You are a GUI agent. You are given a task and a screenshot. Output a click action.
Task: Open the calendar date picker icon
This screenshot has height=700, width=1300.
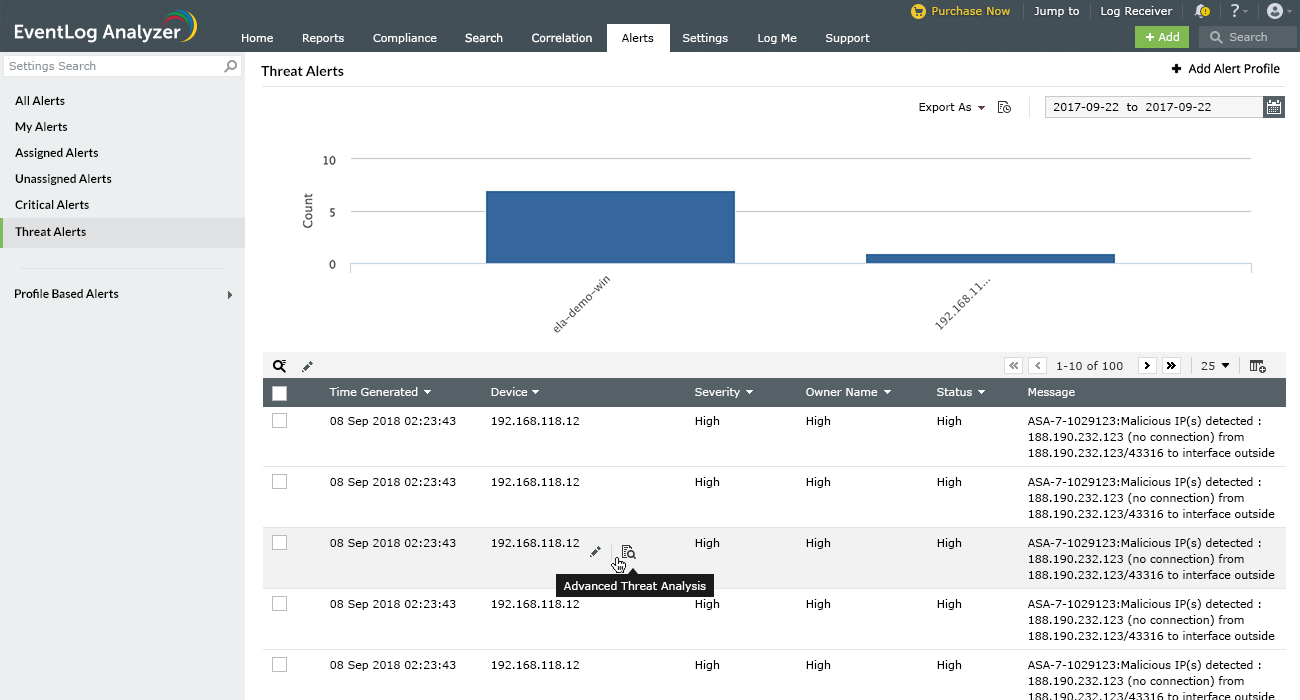click(1273, 107)
